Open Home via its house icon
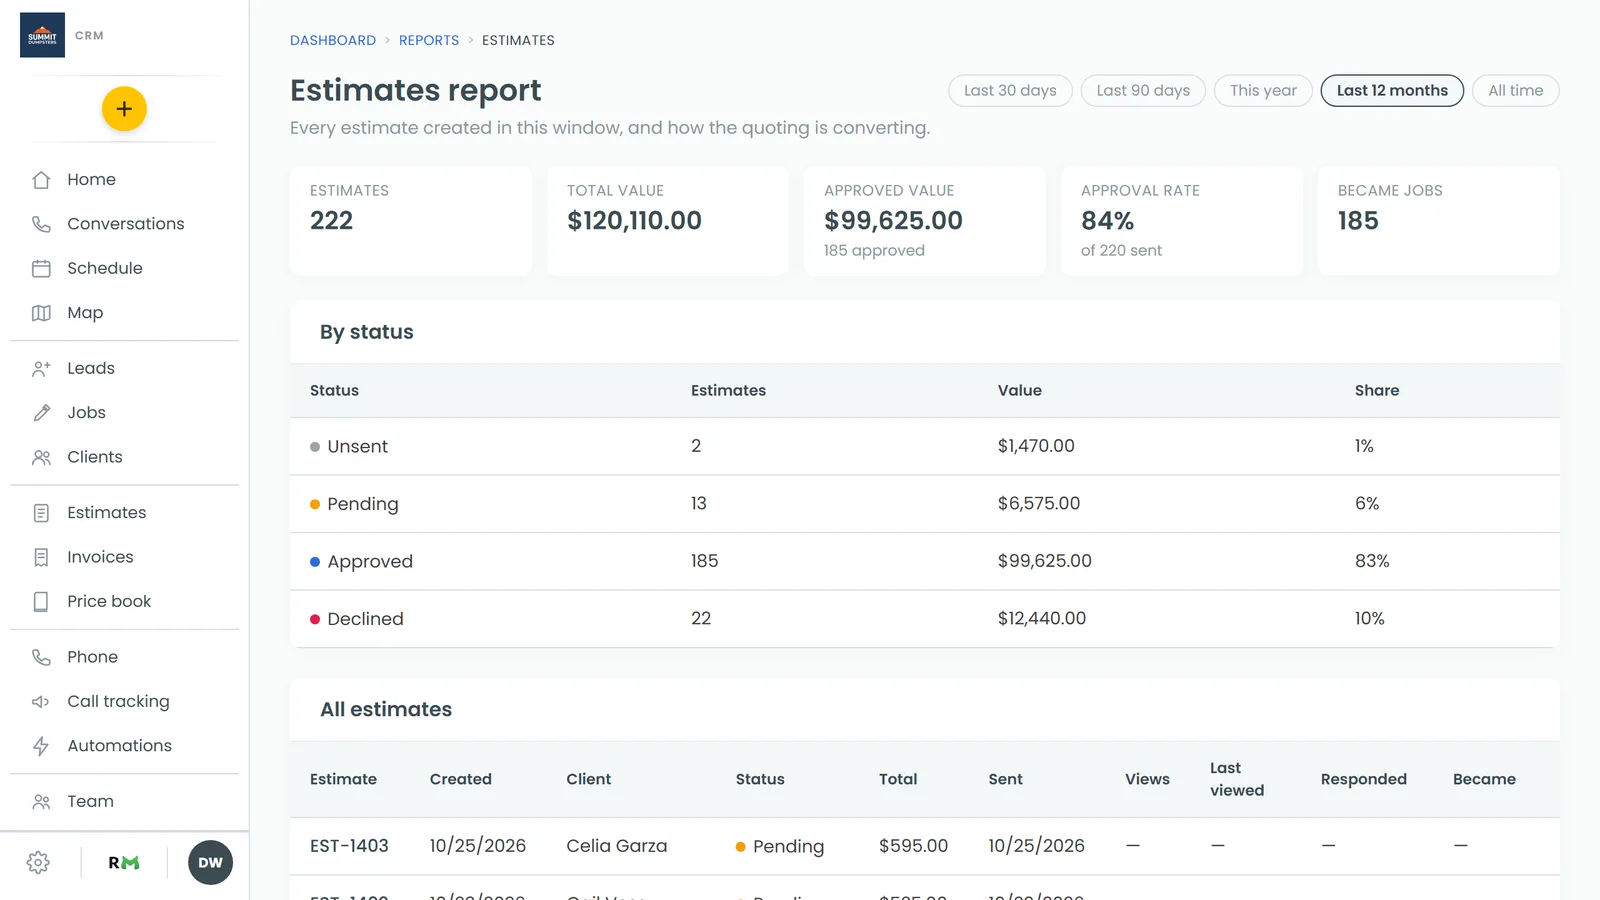Viewport: 1600px width, 900px height. click(x=41, y=180)
